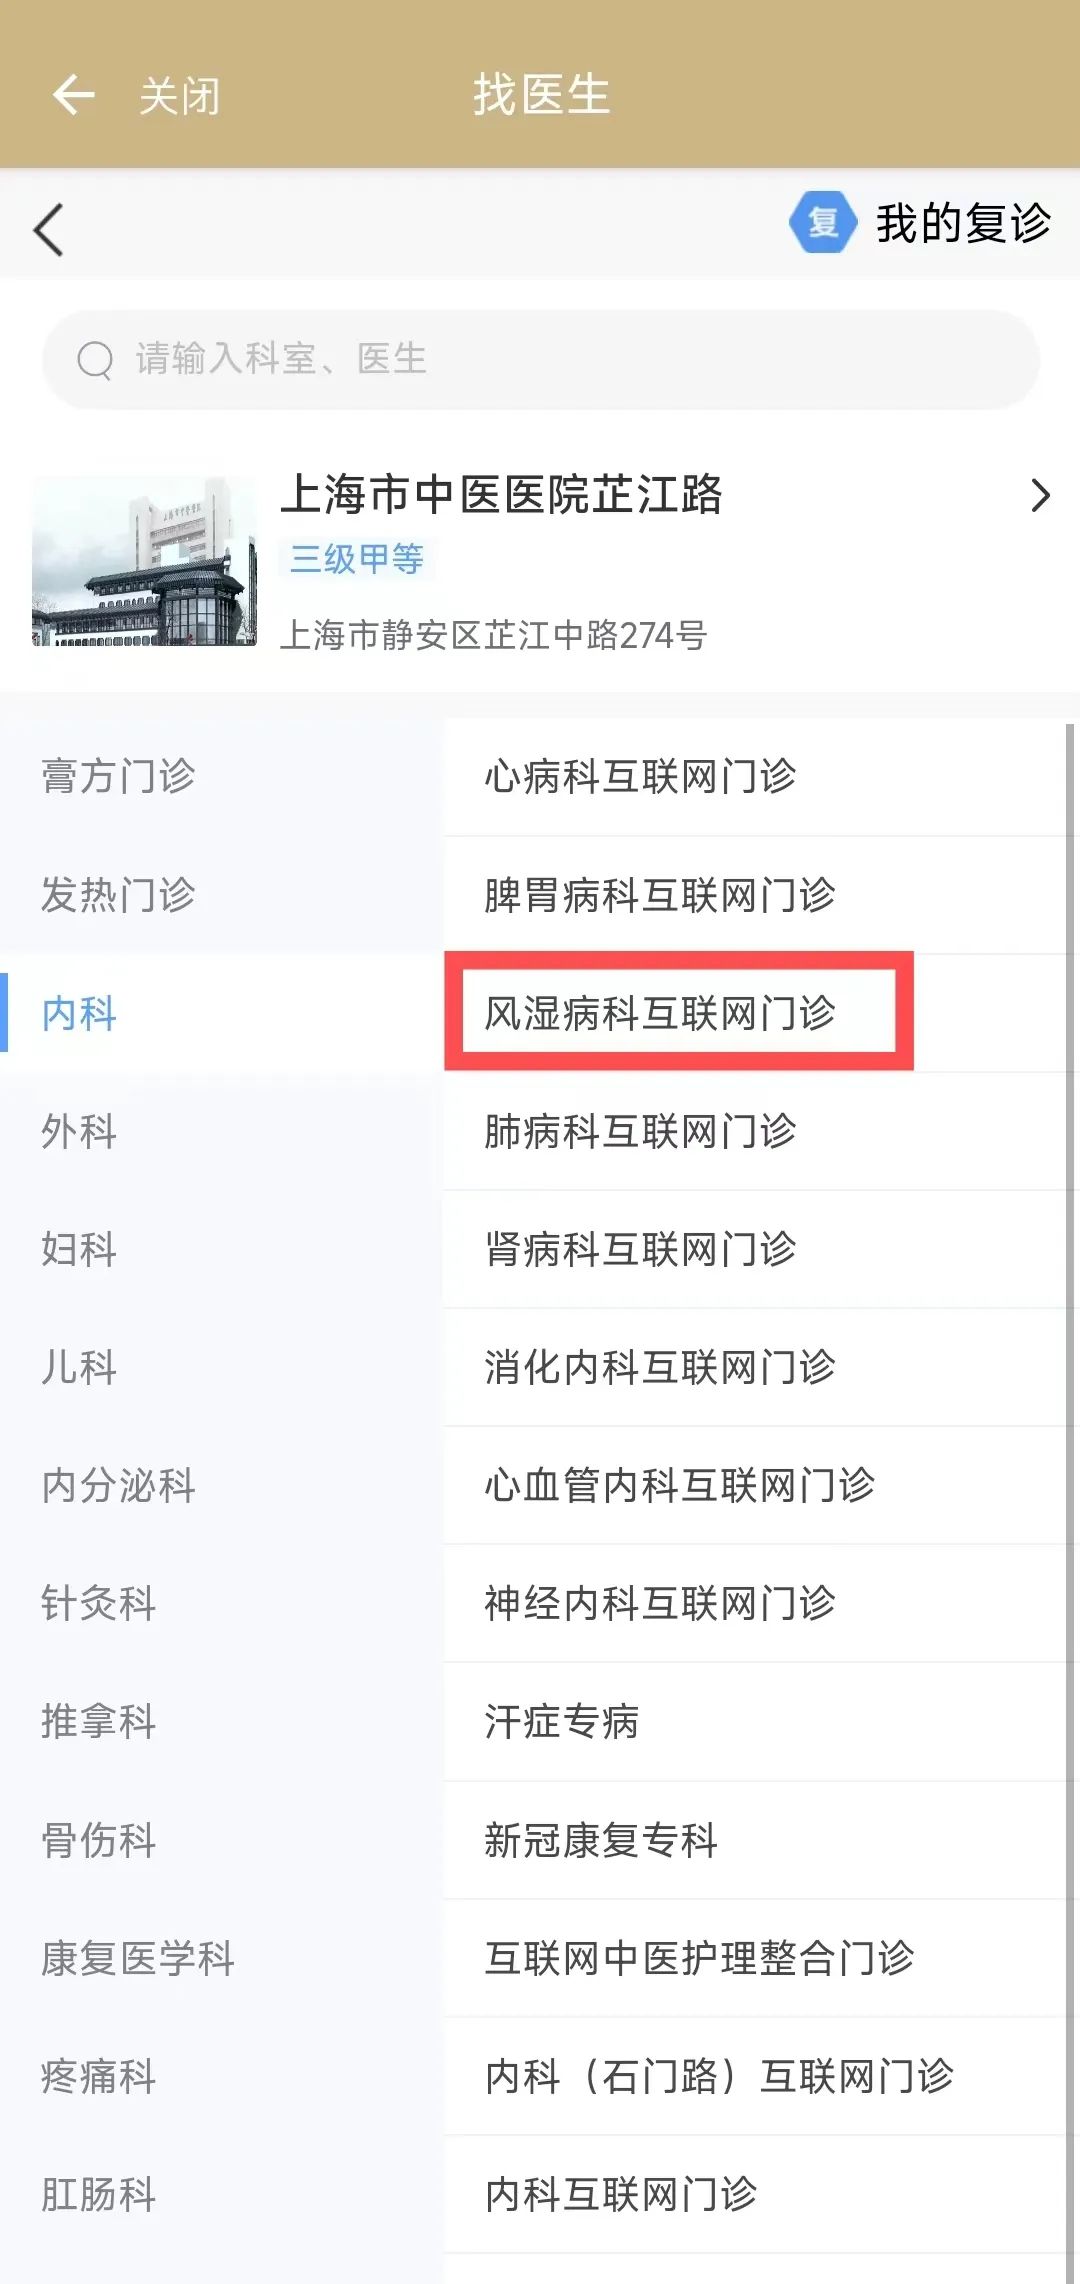Open 风湿病科互联网门诊

pos(660,1013)
